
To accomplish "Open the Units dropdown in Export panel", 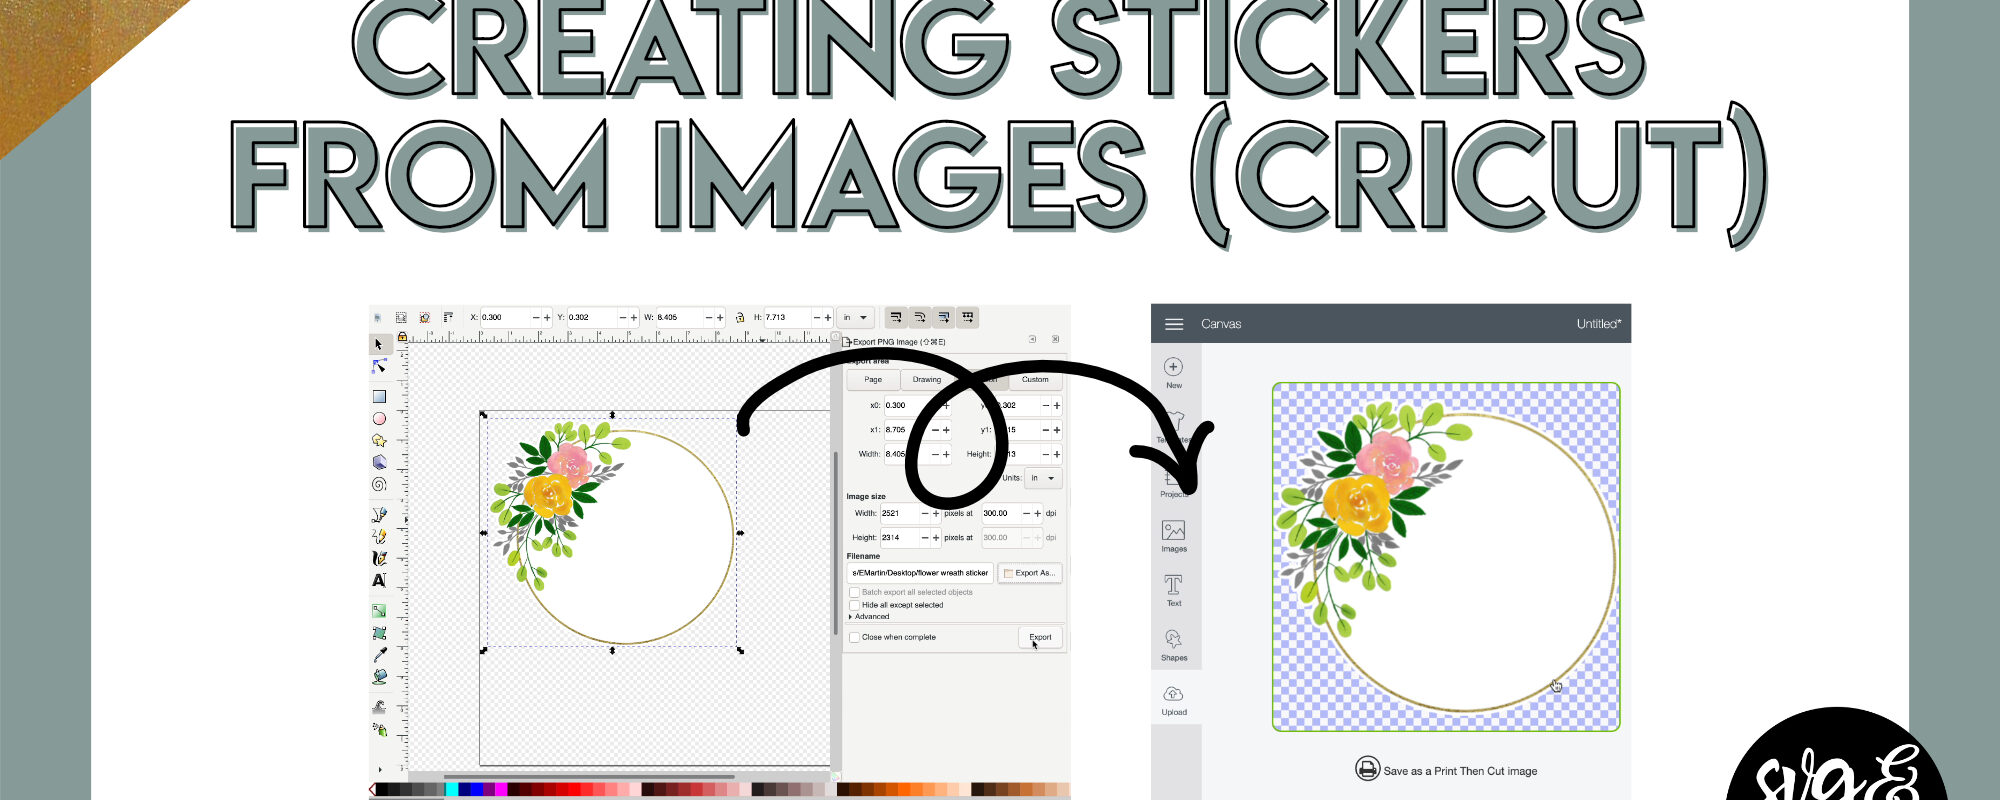I will pos(1043,478).
